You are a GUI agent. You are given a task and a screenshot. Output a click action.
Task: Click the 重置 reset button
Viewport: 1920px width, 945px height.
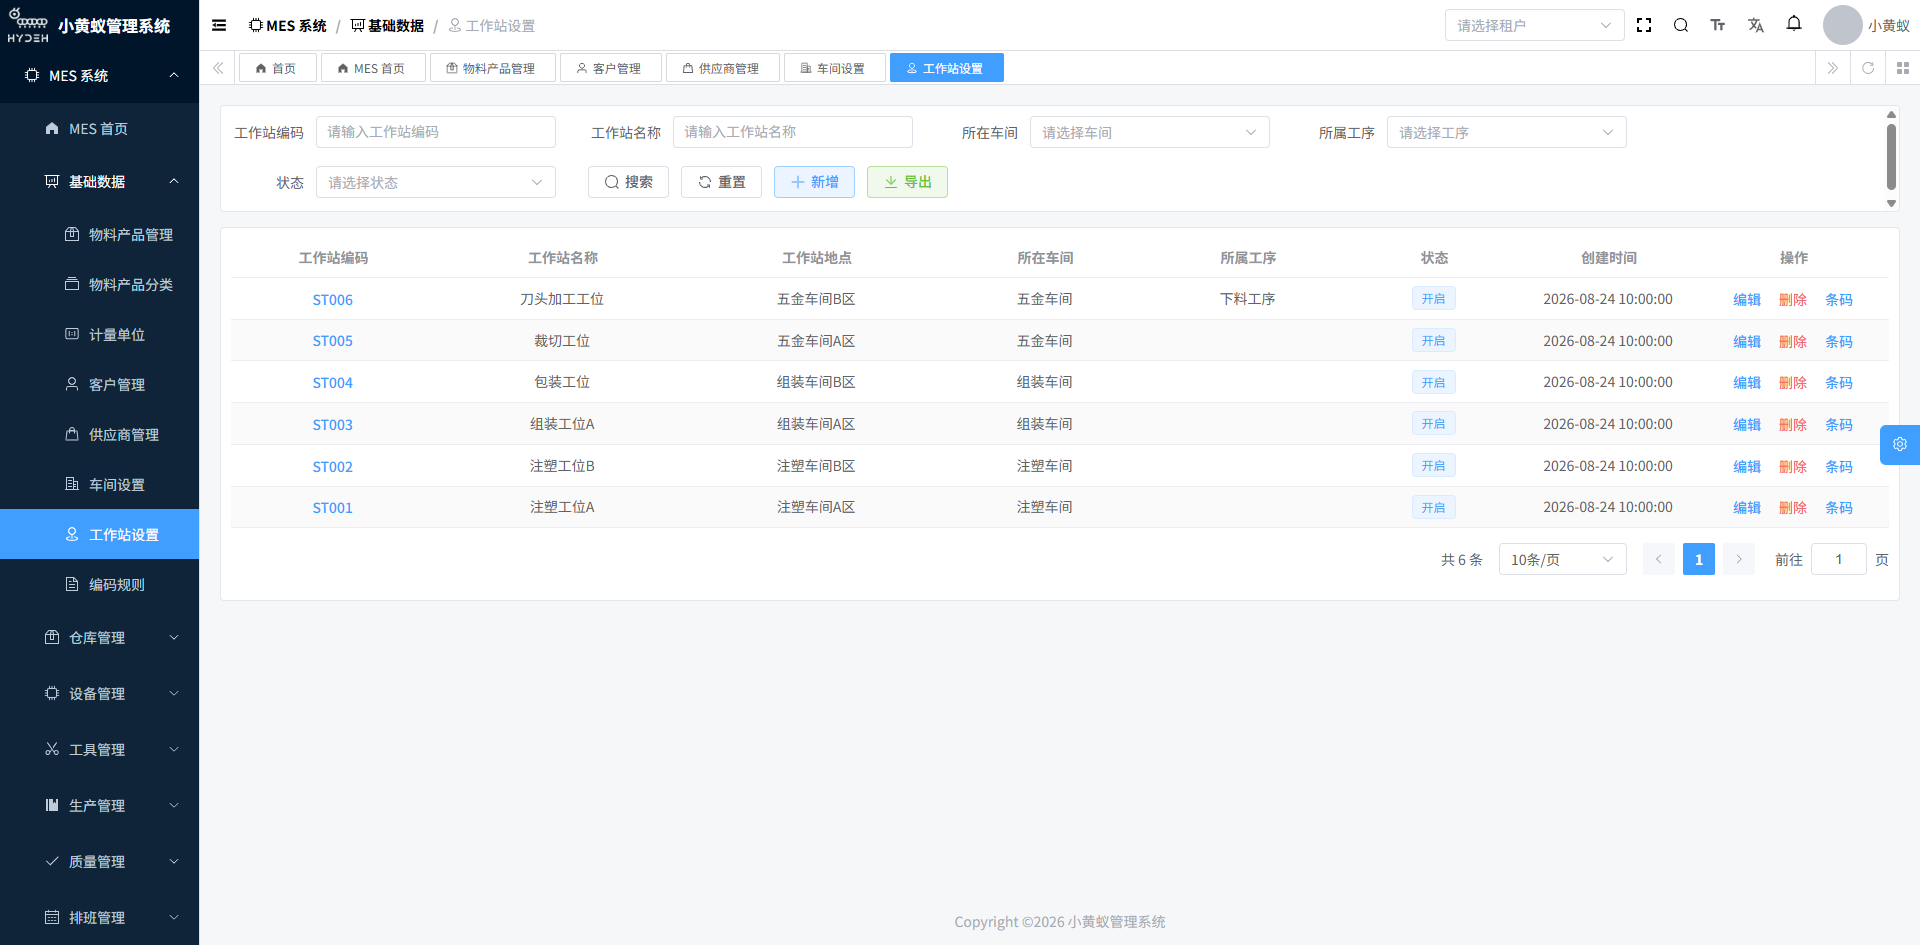click(721, 182)
